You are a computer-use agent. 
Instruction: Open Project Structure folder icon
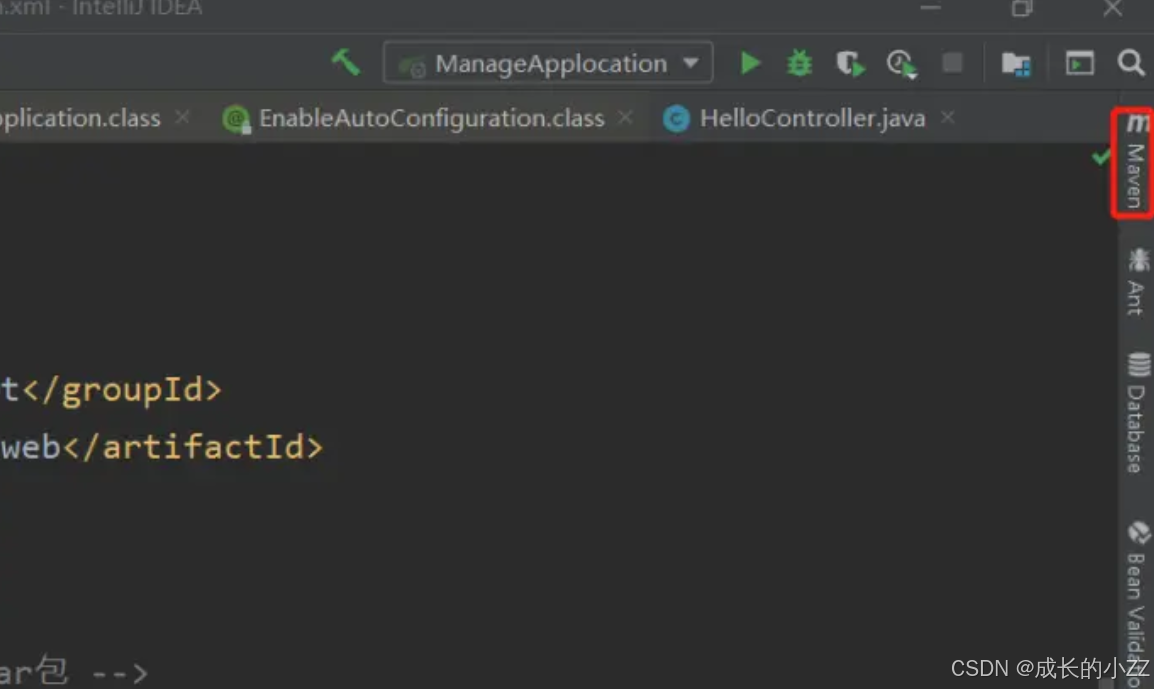coord(1016,64)
